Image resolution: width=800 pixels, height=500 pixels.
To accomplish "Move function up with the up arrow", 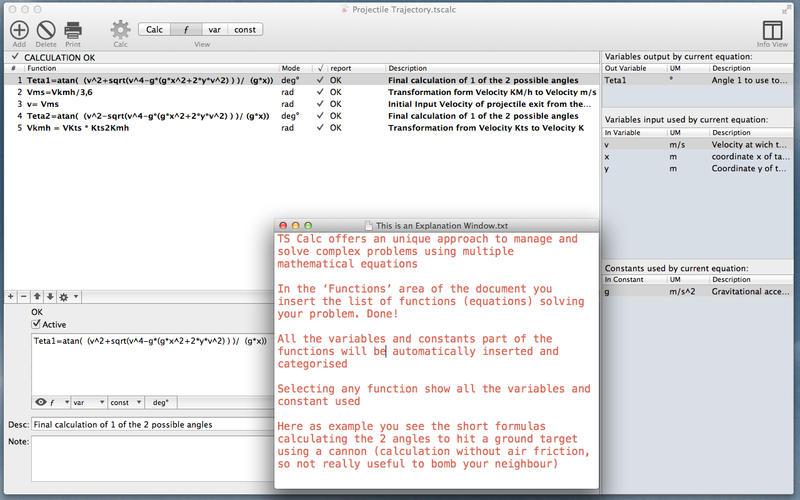I will point(38,297).
